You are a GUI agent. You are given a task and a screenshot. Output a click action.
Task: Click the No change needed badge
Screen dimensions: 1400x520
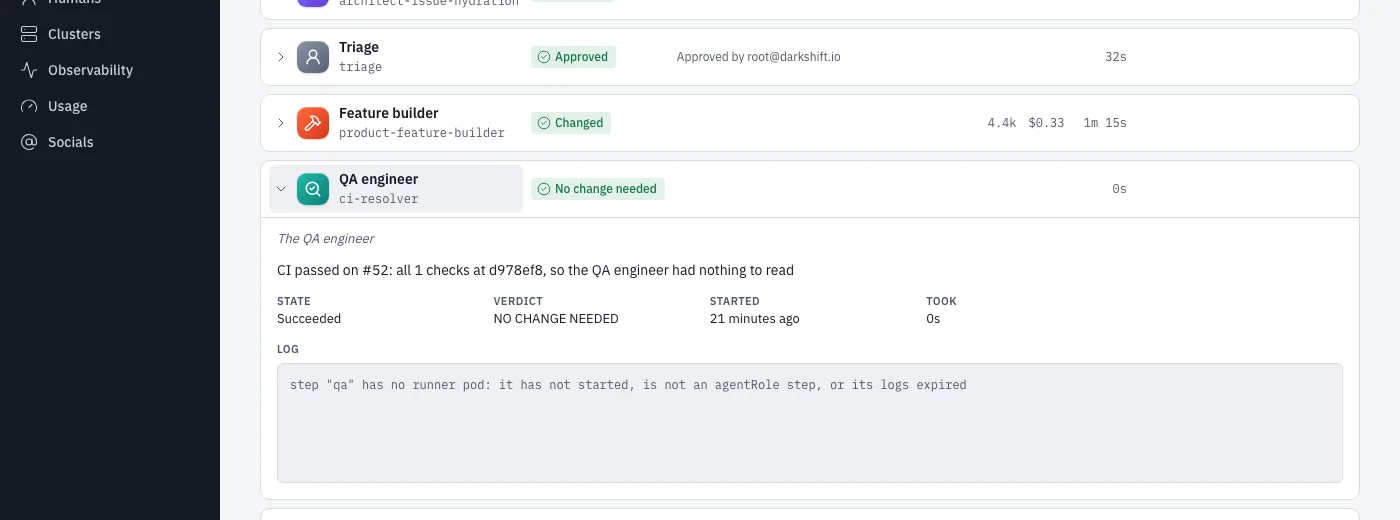(597, 189)
